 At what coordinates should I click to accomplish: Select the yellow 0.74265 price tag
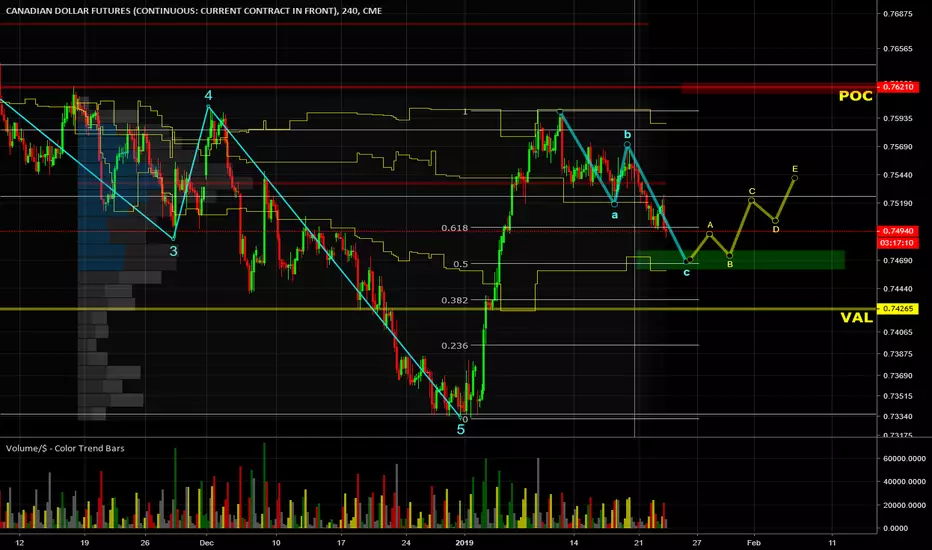[898, 309]
